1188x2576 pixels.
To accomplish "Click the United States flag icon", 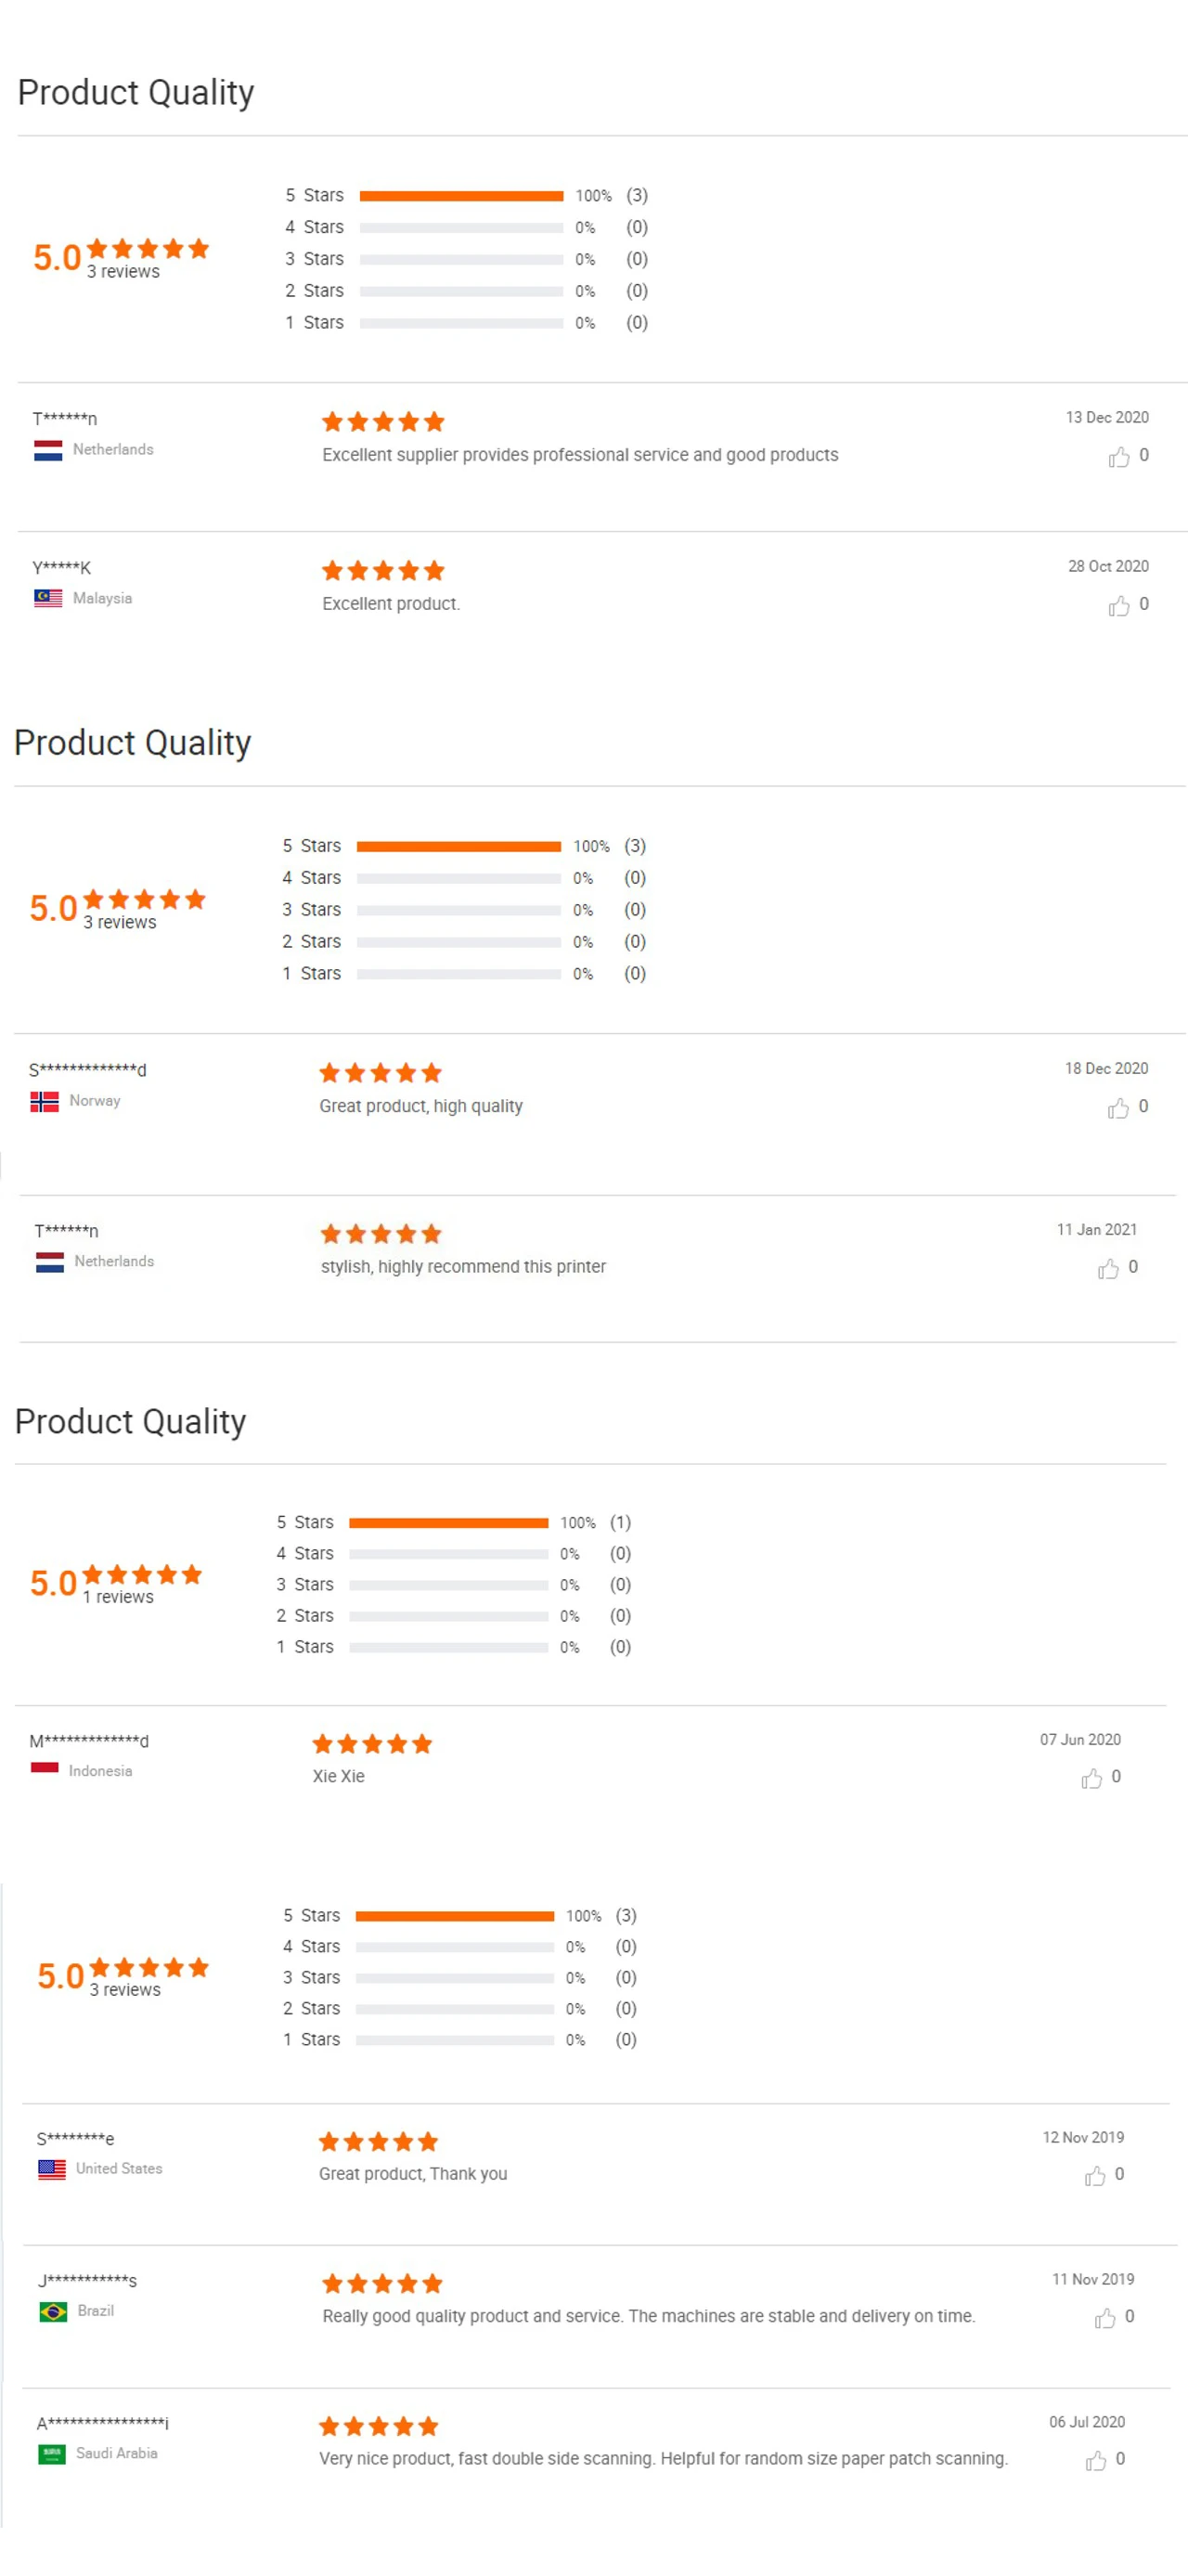I will tap(52, 2168).
